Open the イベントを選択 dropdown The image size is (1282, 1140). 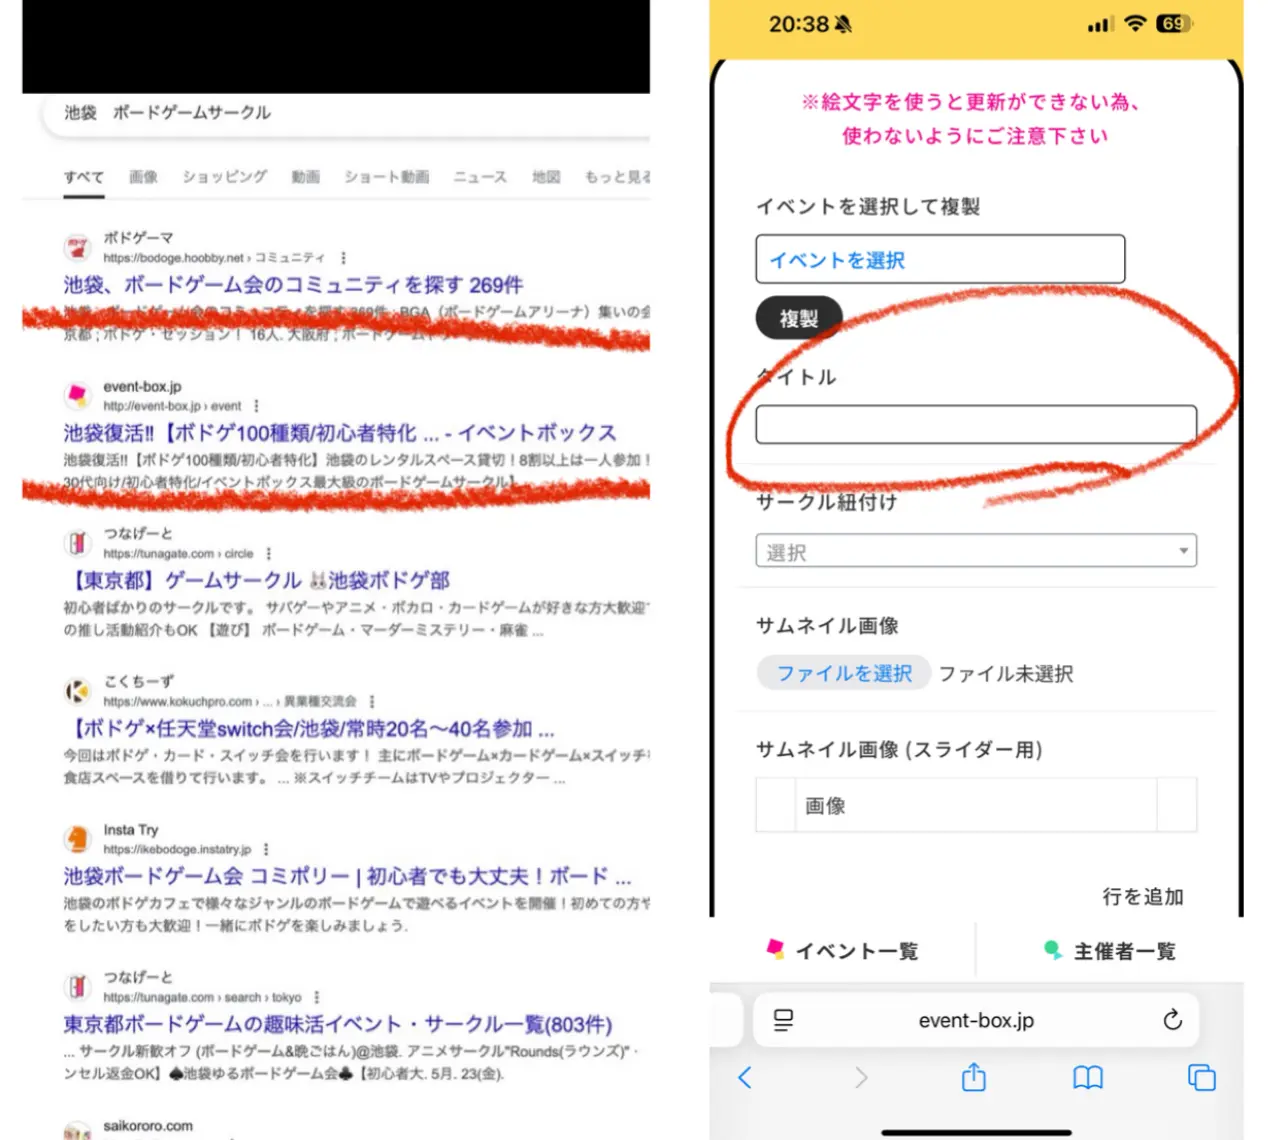(x=941, y=259)
